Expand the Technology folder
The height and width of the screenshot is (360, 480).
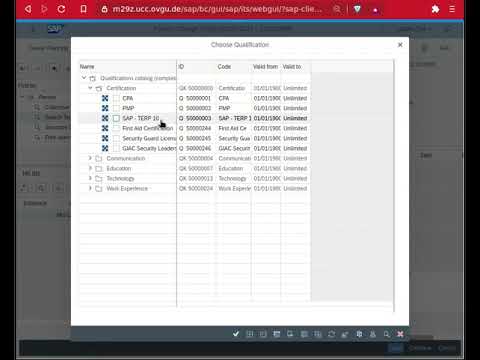coord(90,178)
